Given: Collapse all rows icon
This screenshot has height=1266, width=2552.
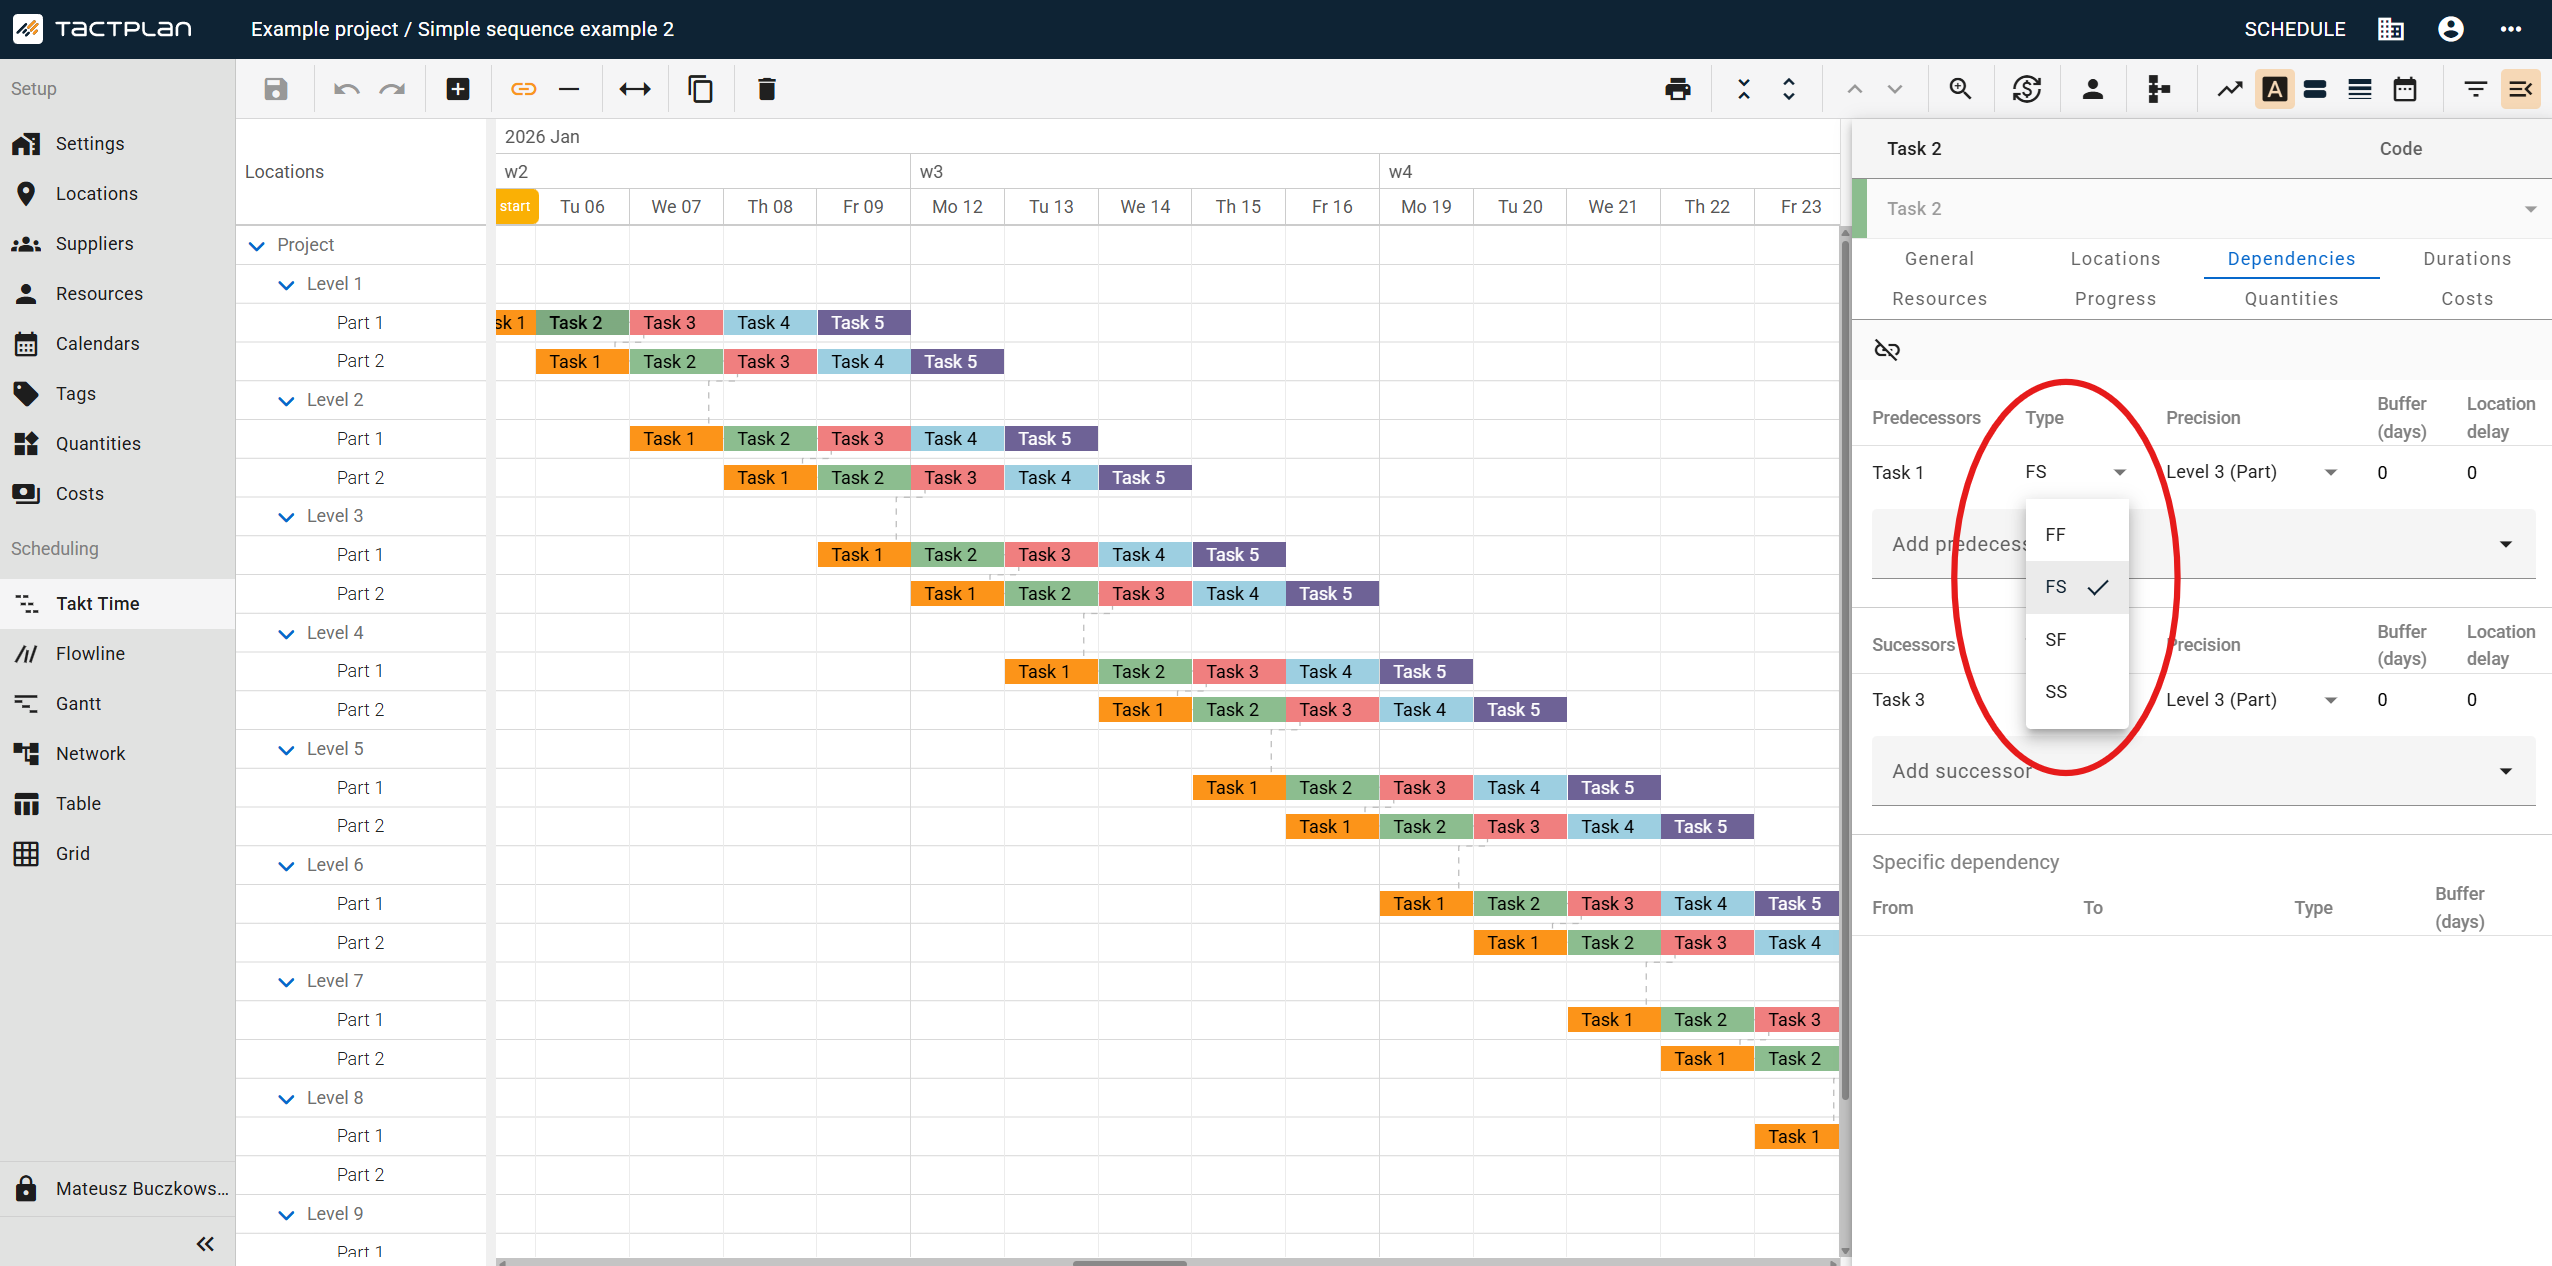Looking at the screenshot, I should (x=1744, y=89).
